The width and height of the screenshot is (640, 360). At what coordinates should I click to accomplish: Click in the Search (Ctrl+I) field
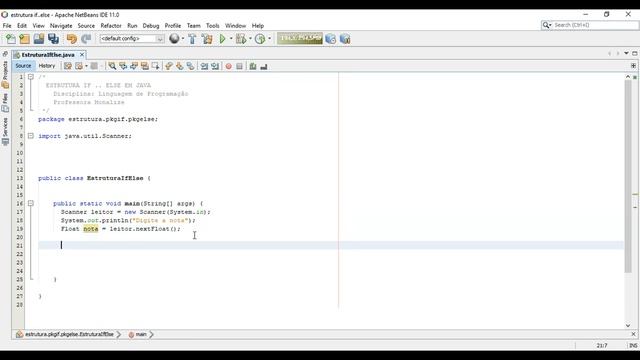[x=595, y=25]
